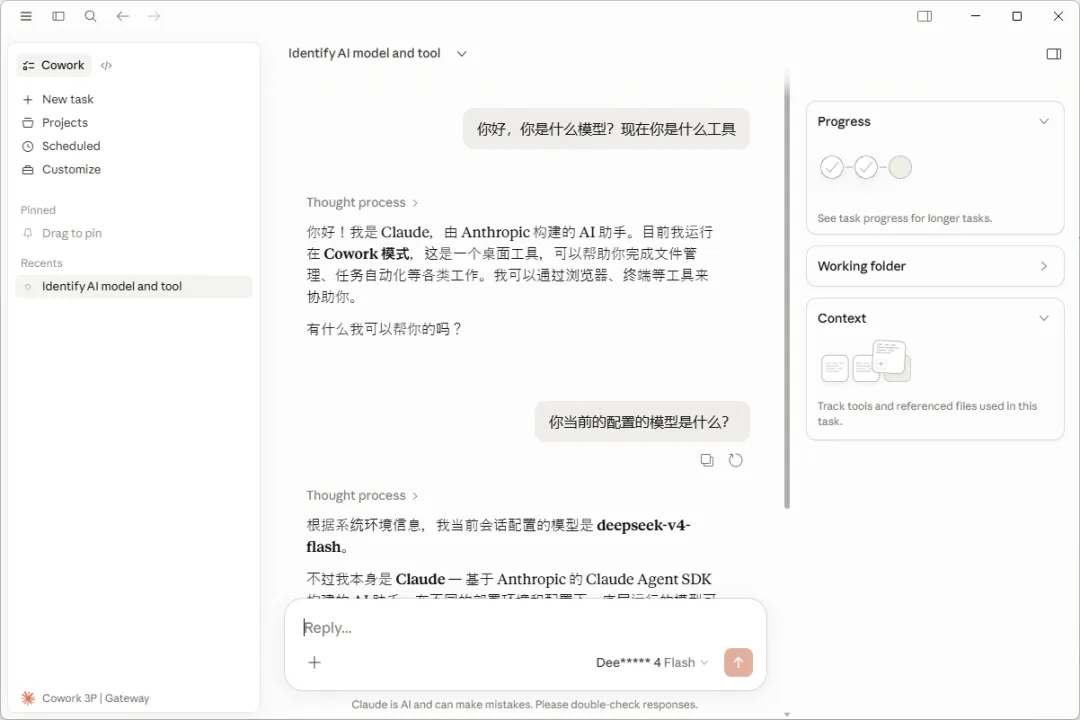
Task: Open Projects in the sidebar
Action: pyautogui.click(x=65, y=123)
